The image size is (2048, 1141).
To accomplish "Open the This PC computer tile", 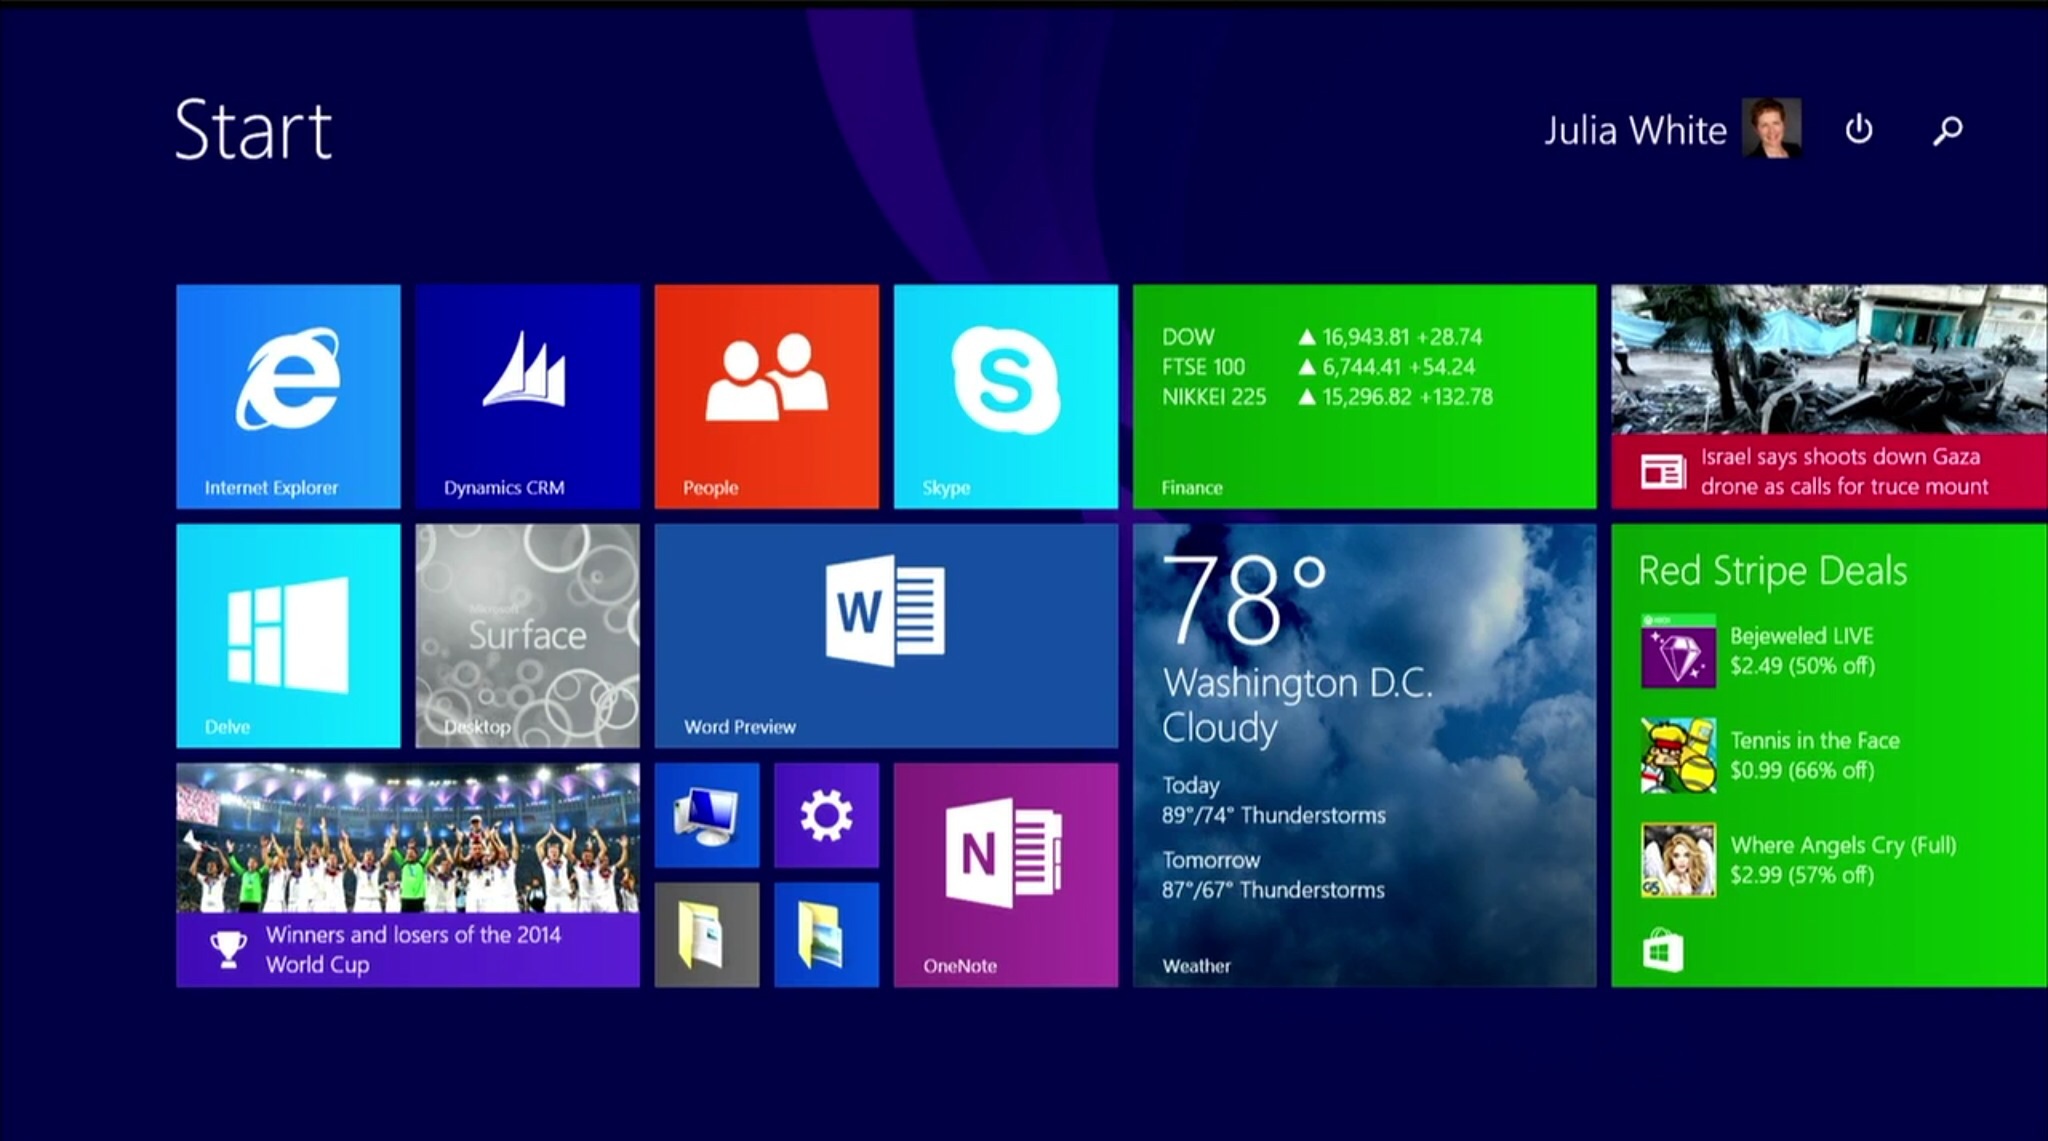I will click(x=707, y=815).
